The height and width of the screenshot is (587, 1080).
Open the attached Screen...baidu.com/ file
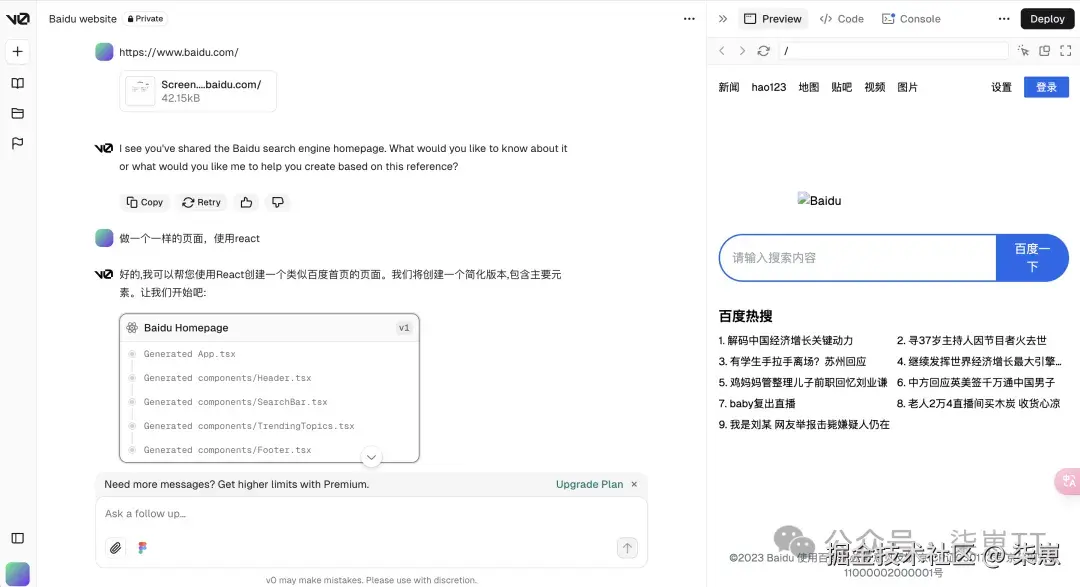click(x=198, y=91)
